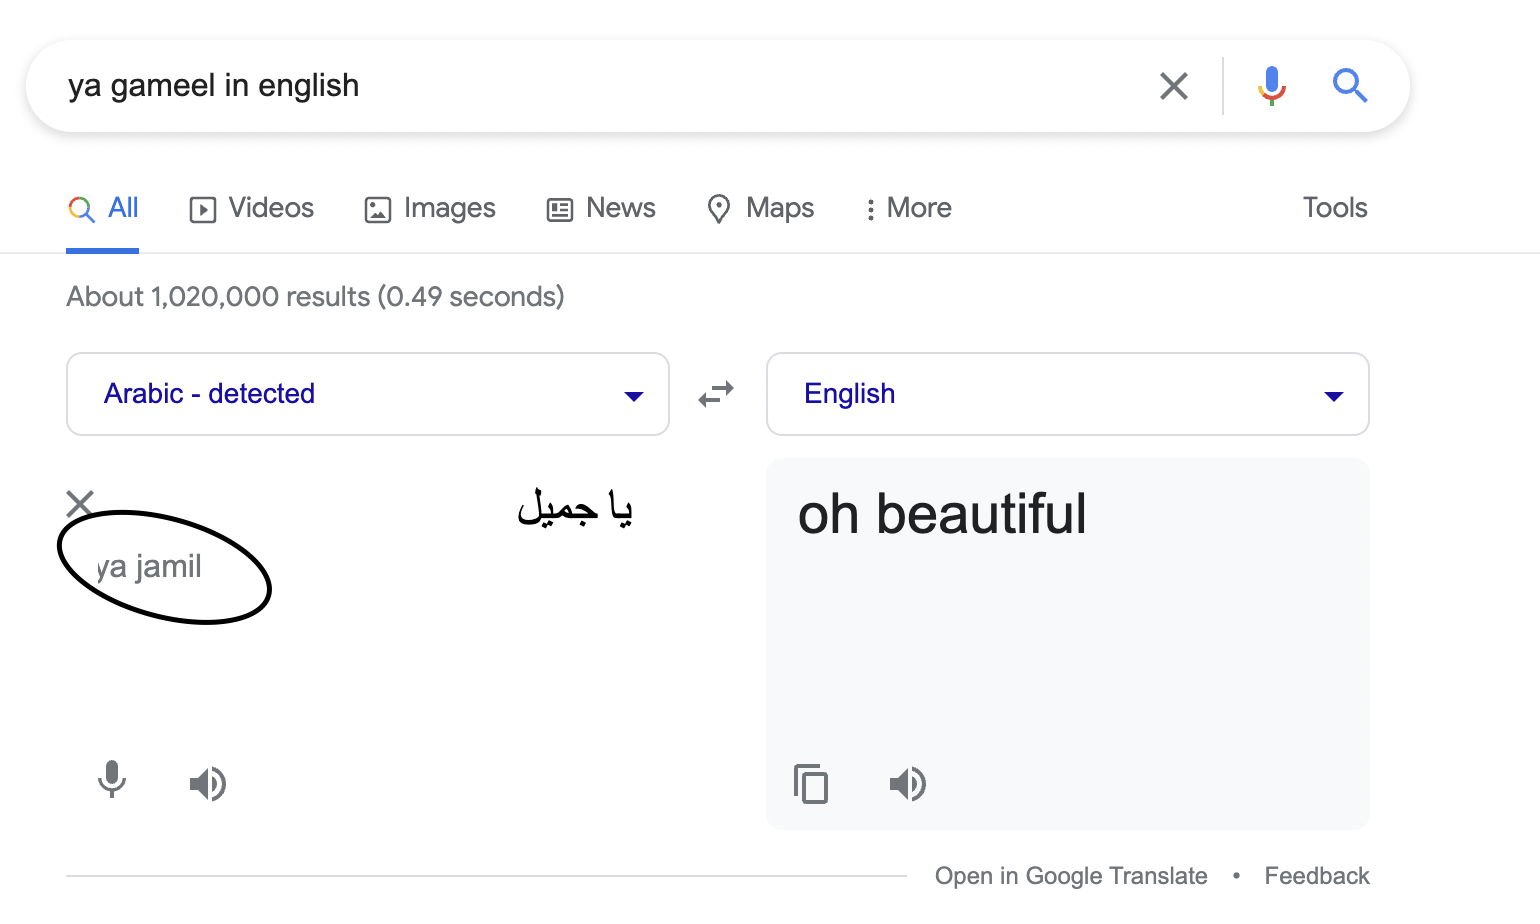Follow the 'Open in Google Translate' link
1540x924 pixels.
tap(1071, 876)
